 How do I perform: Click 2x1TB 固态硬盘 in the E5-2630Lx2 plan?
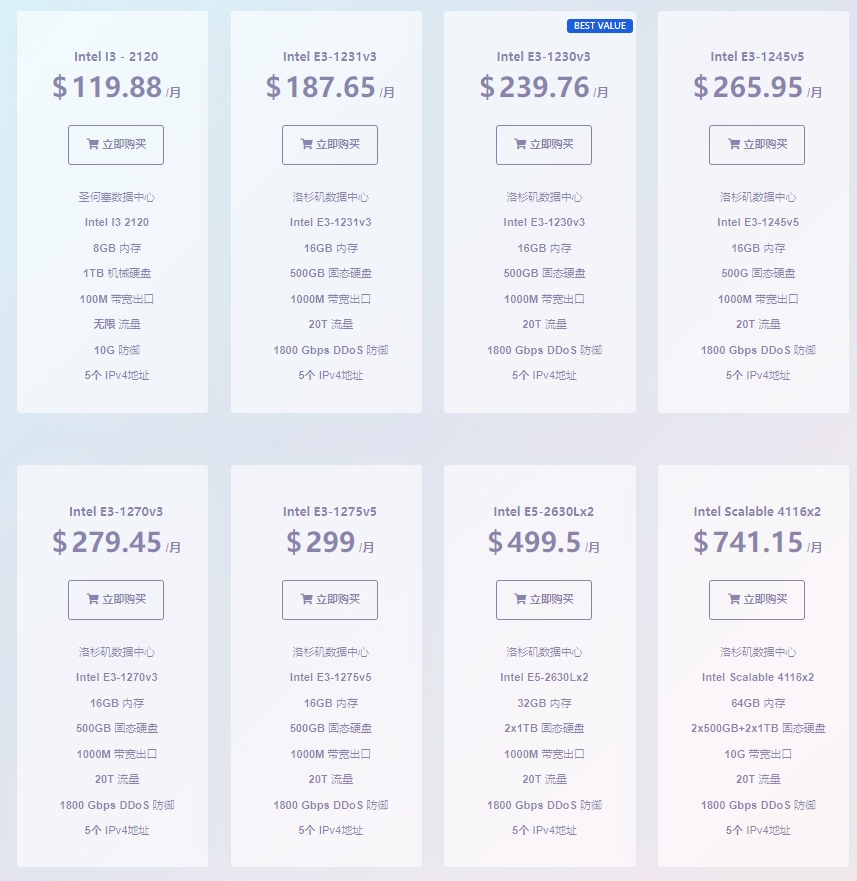click(x=544, y=728)
